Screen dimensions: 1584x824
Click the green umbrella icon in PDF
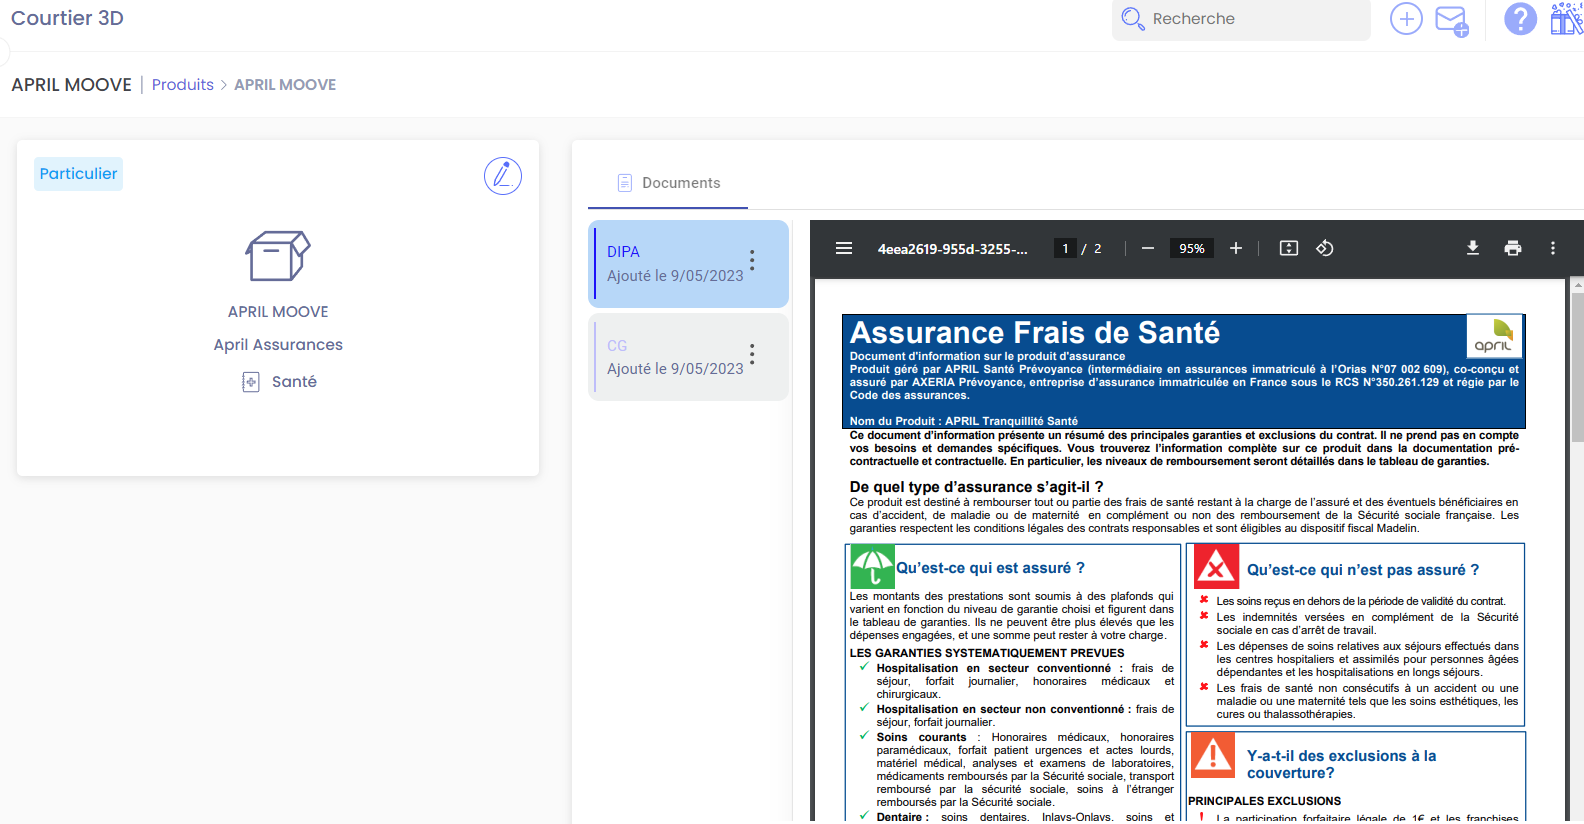(872, 567)
